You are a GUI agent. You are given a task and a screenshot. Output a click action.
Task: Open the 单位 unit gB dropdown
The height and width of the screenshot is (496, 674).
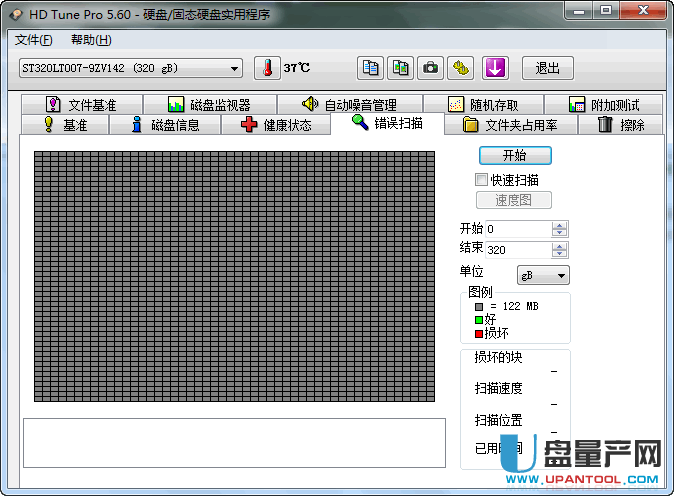coord(543,275)
